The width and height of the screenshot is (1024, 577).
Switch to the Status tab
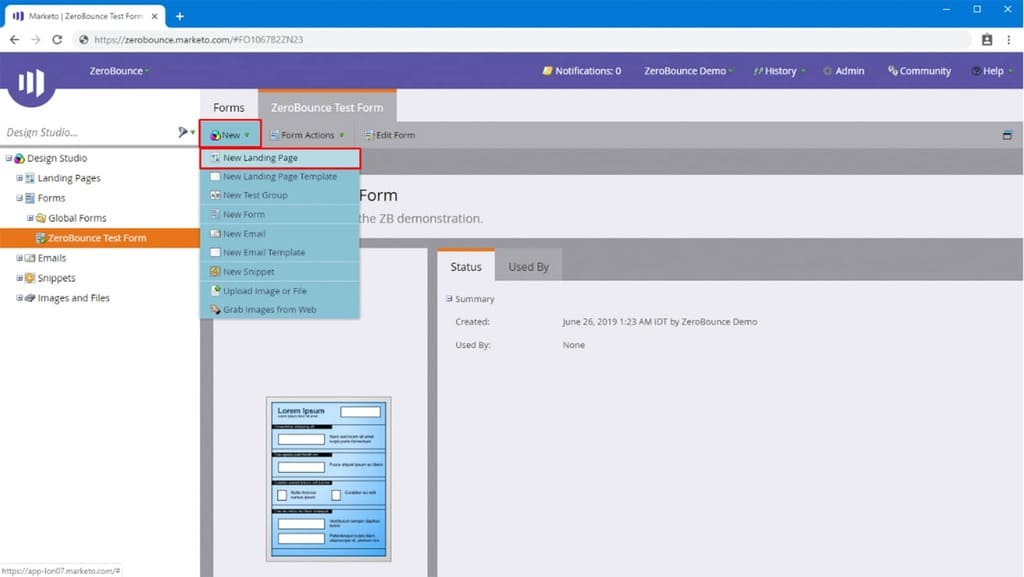pos(466,267)
